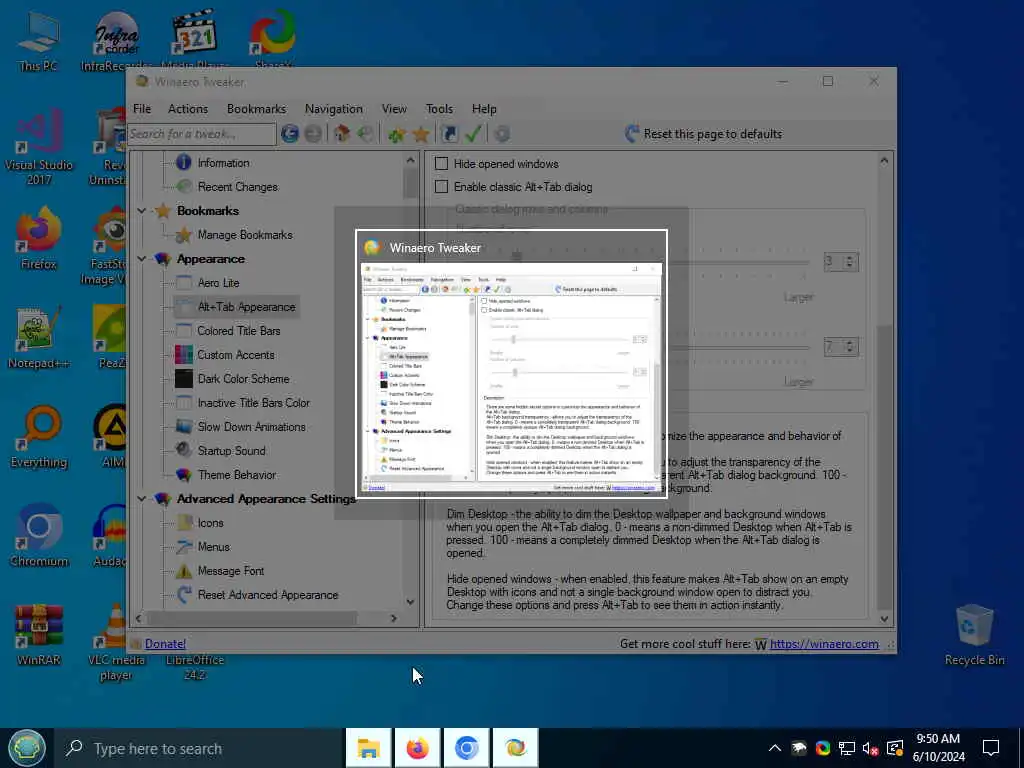Toggle Enable classic Alt+Tab dialog checkbox

coord(441,187)
